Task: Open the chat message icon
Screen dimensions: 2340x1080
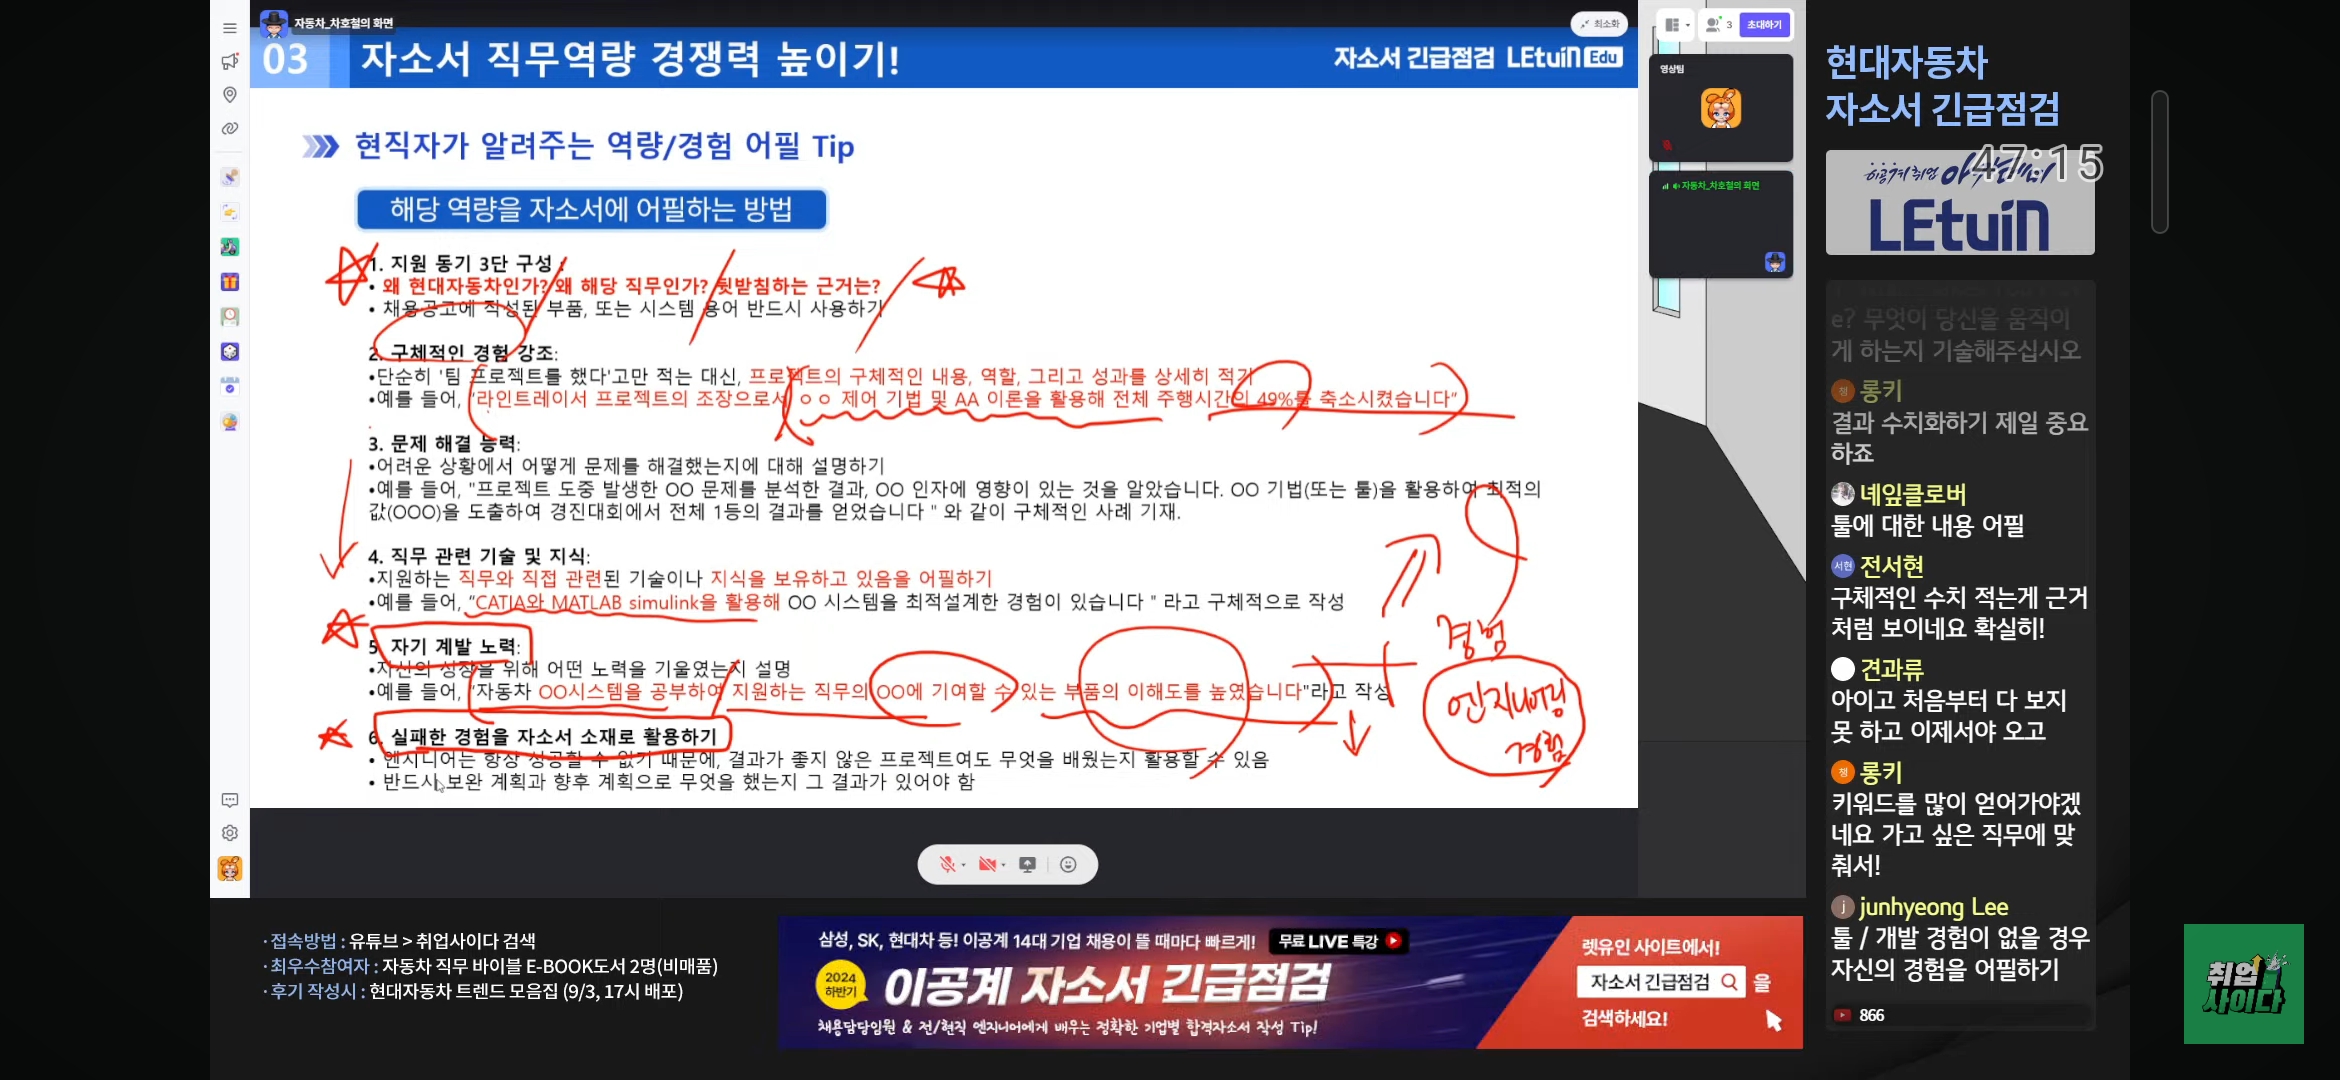Action: (230, 800)
